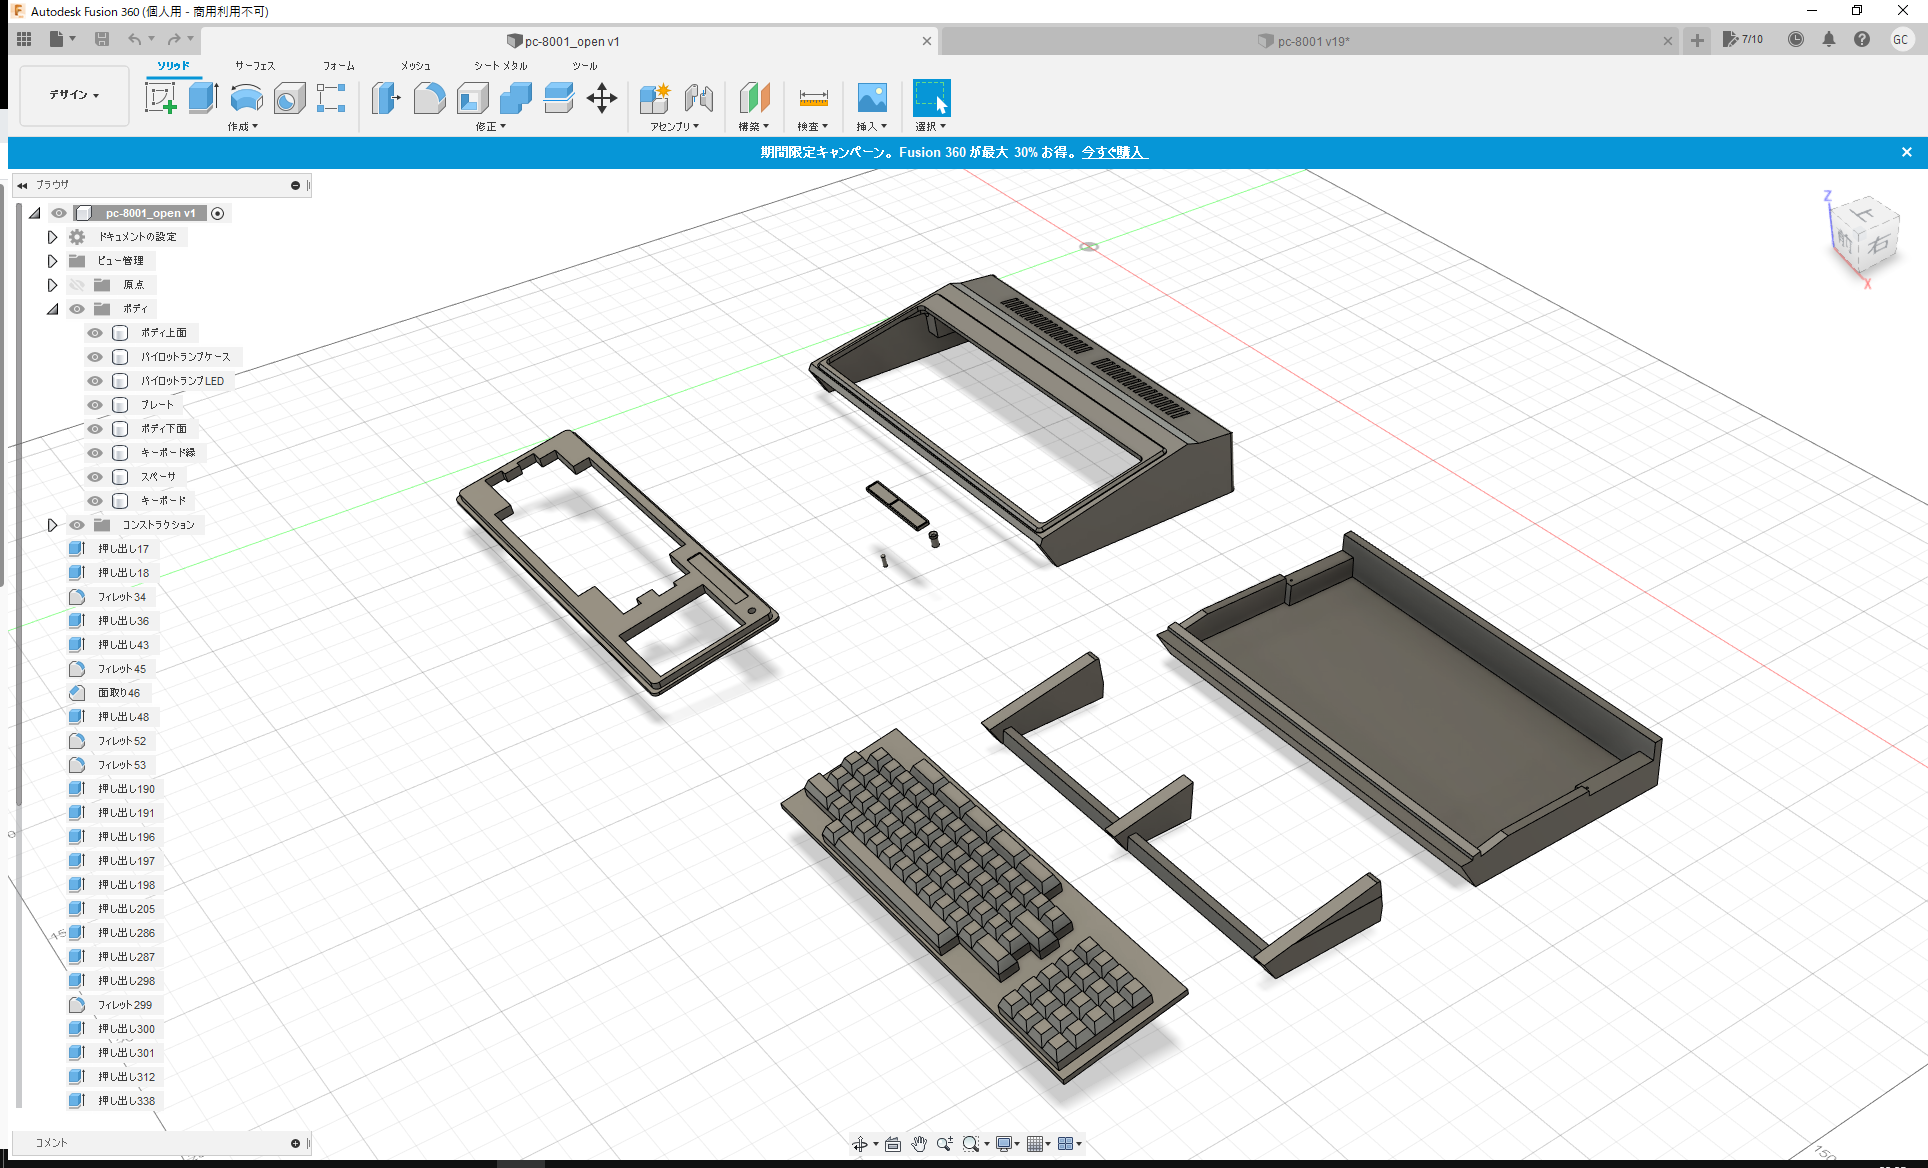
Task: Activate the Extrude tool in the toolbar
Action: point(204,97)
